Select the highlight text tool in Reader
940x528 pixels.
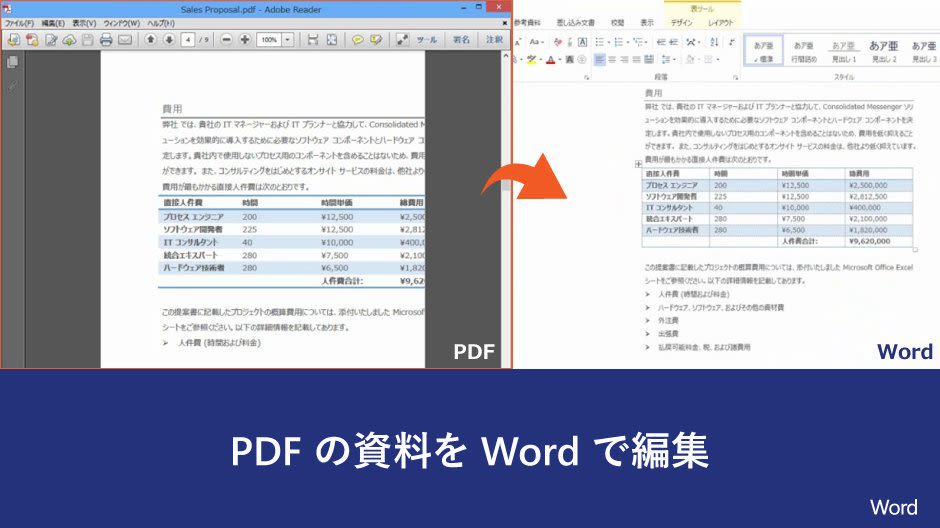tap(376, 40)
